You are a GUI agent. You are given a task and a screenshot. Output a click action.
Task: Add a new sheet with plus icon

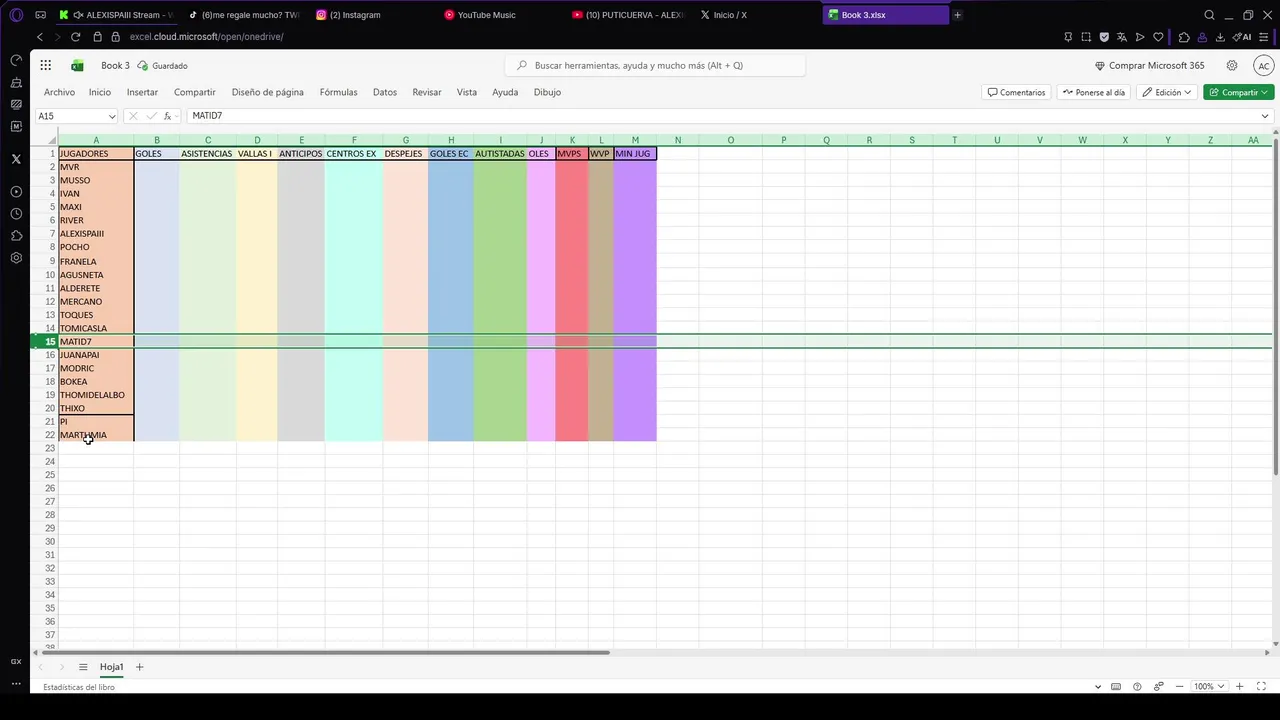139,667
